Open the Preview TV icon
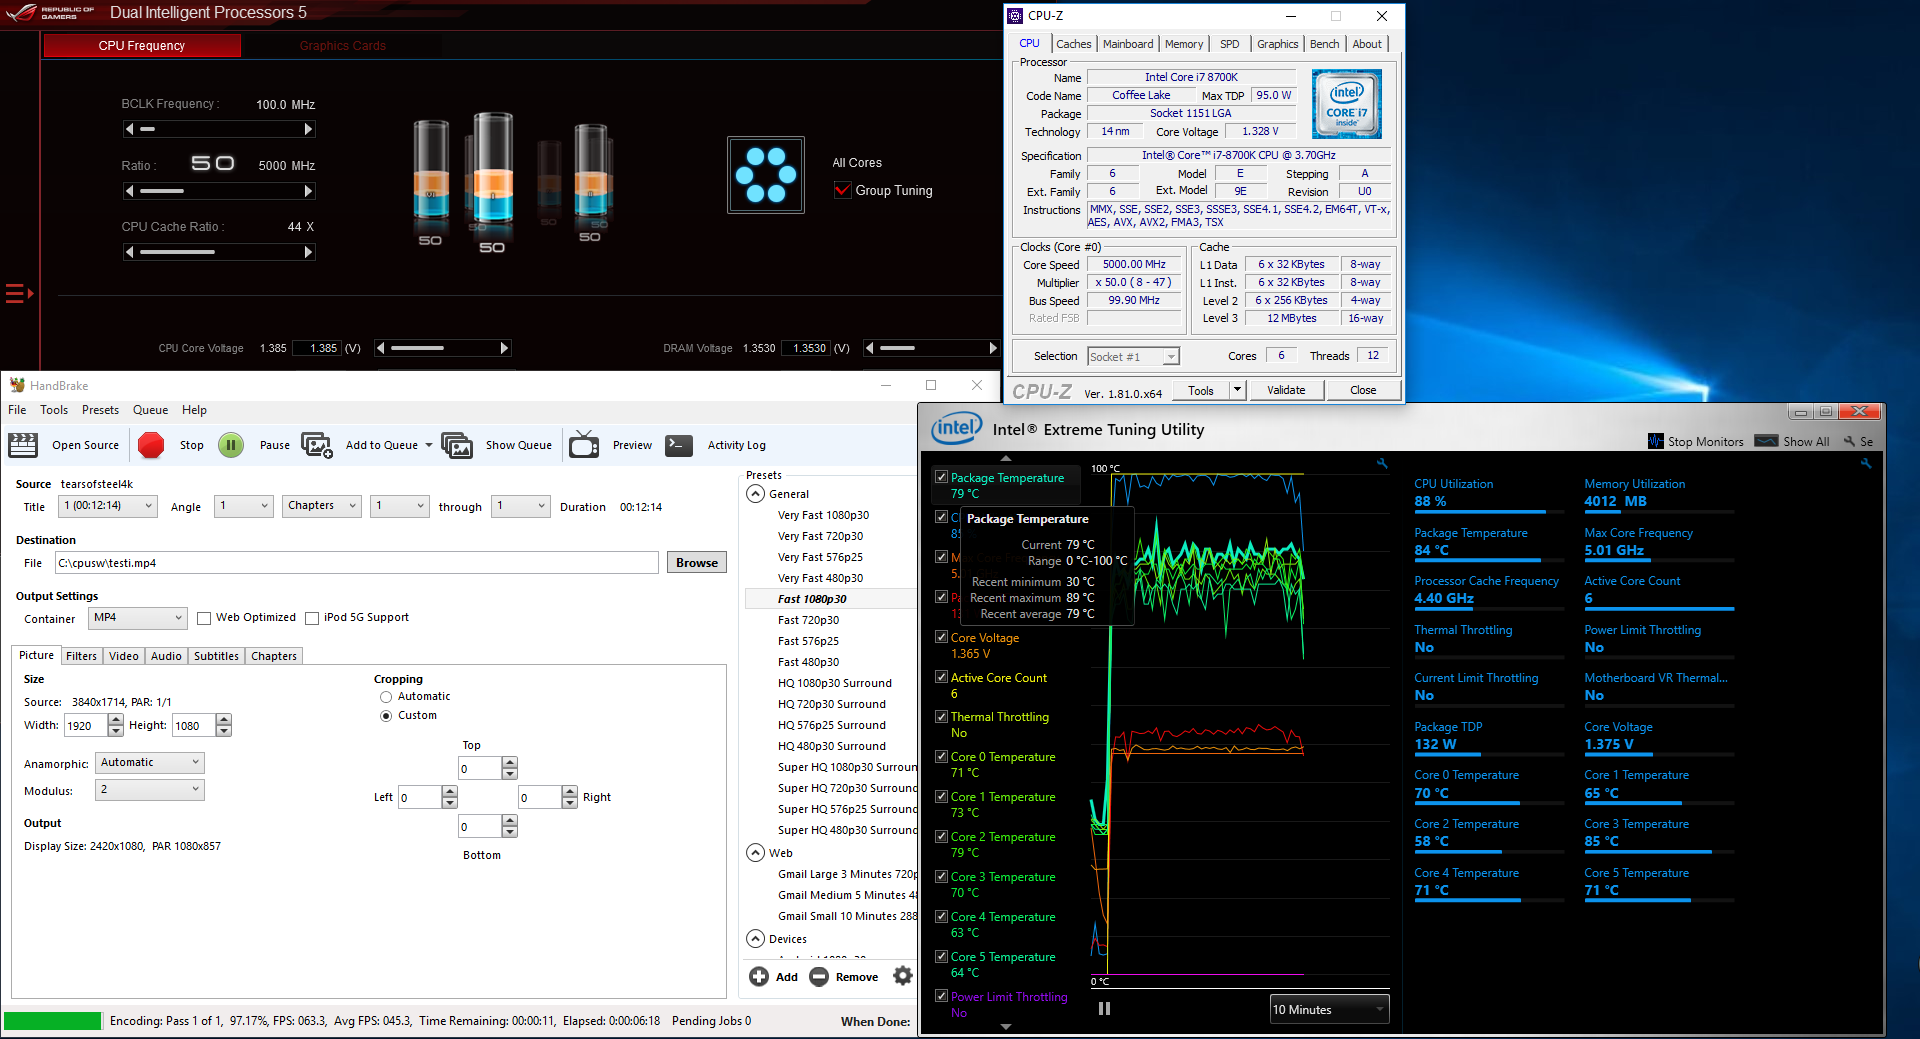Screen dimensions: 1920x1039 coord(584,445)
